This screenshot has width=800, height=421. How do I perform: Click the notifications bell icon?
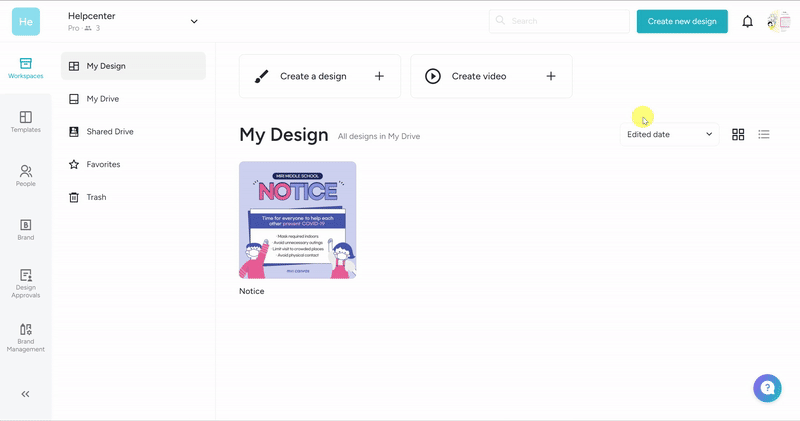click(x=747, y=21)
